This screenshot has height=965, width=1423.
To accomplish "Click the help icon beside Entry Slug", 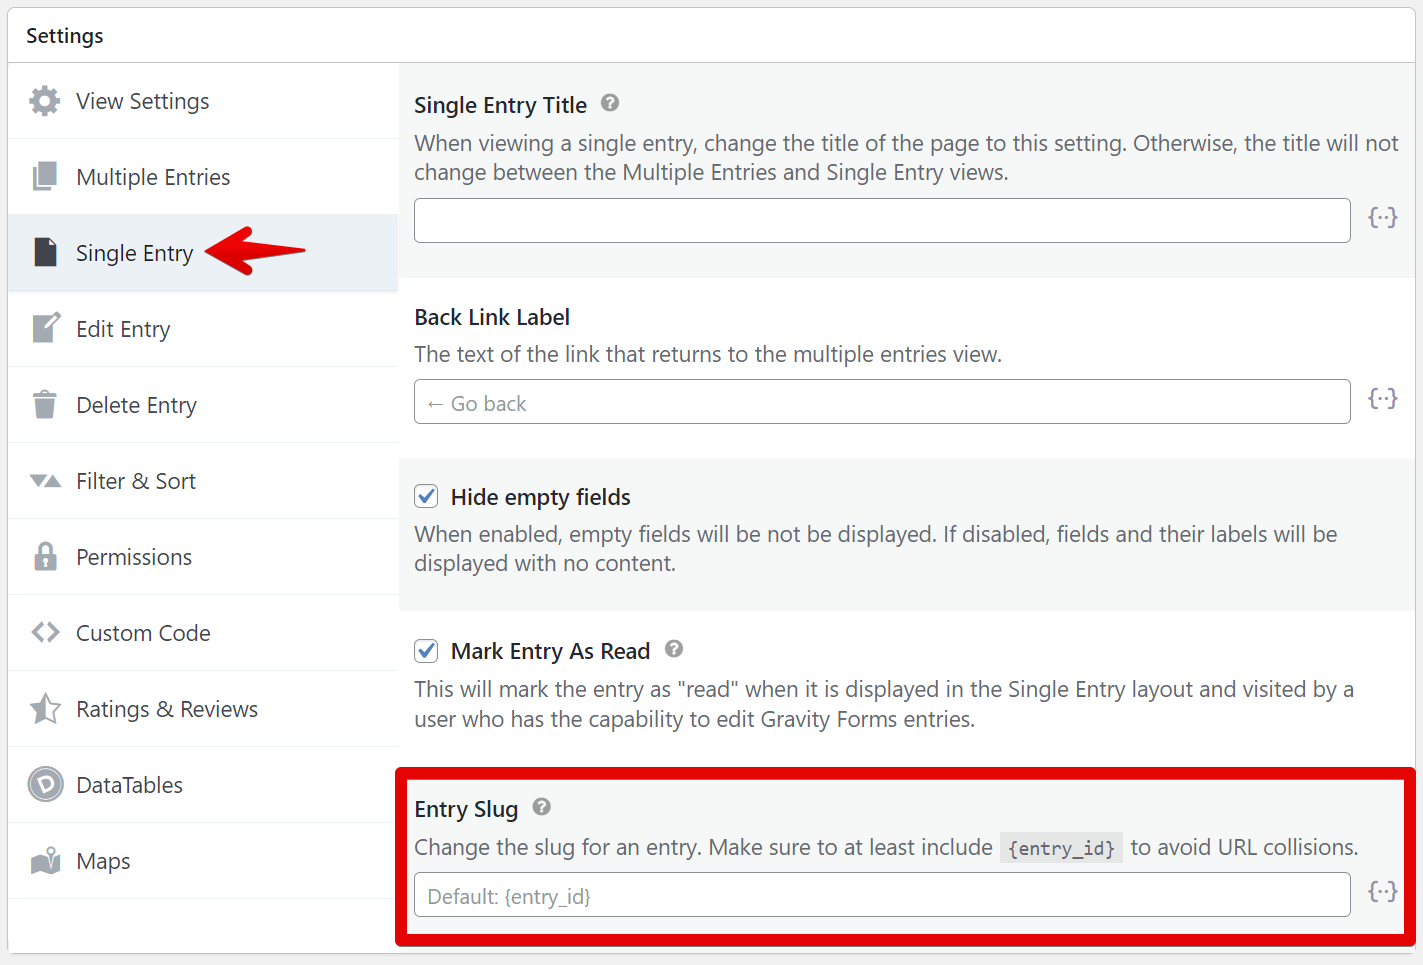I will coord(542,807).
